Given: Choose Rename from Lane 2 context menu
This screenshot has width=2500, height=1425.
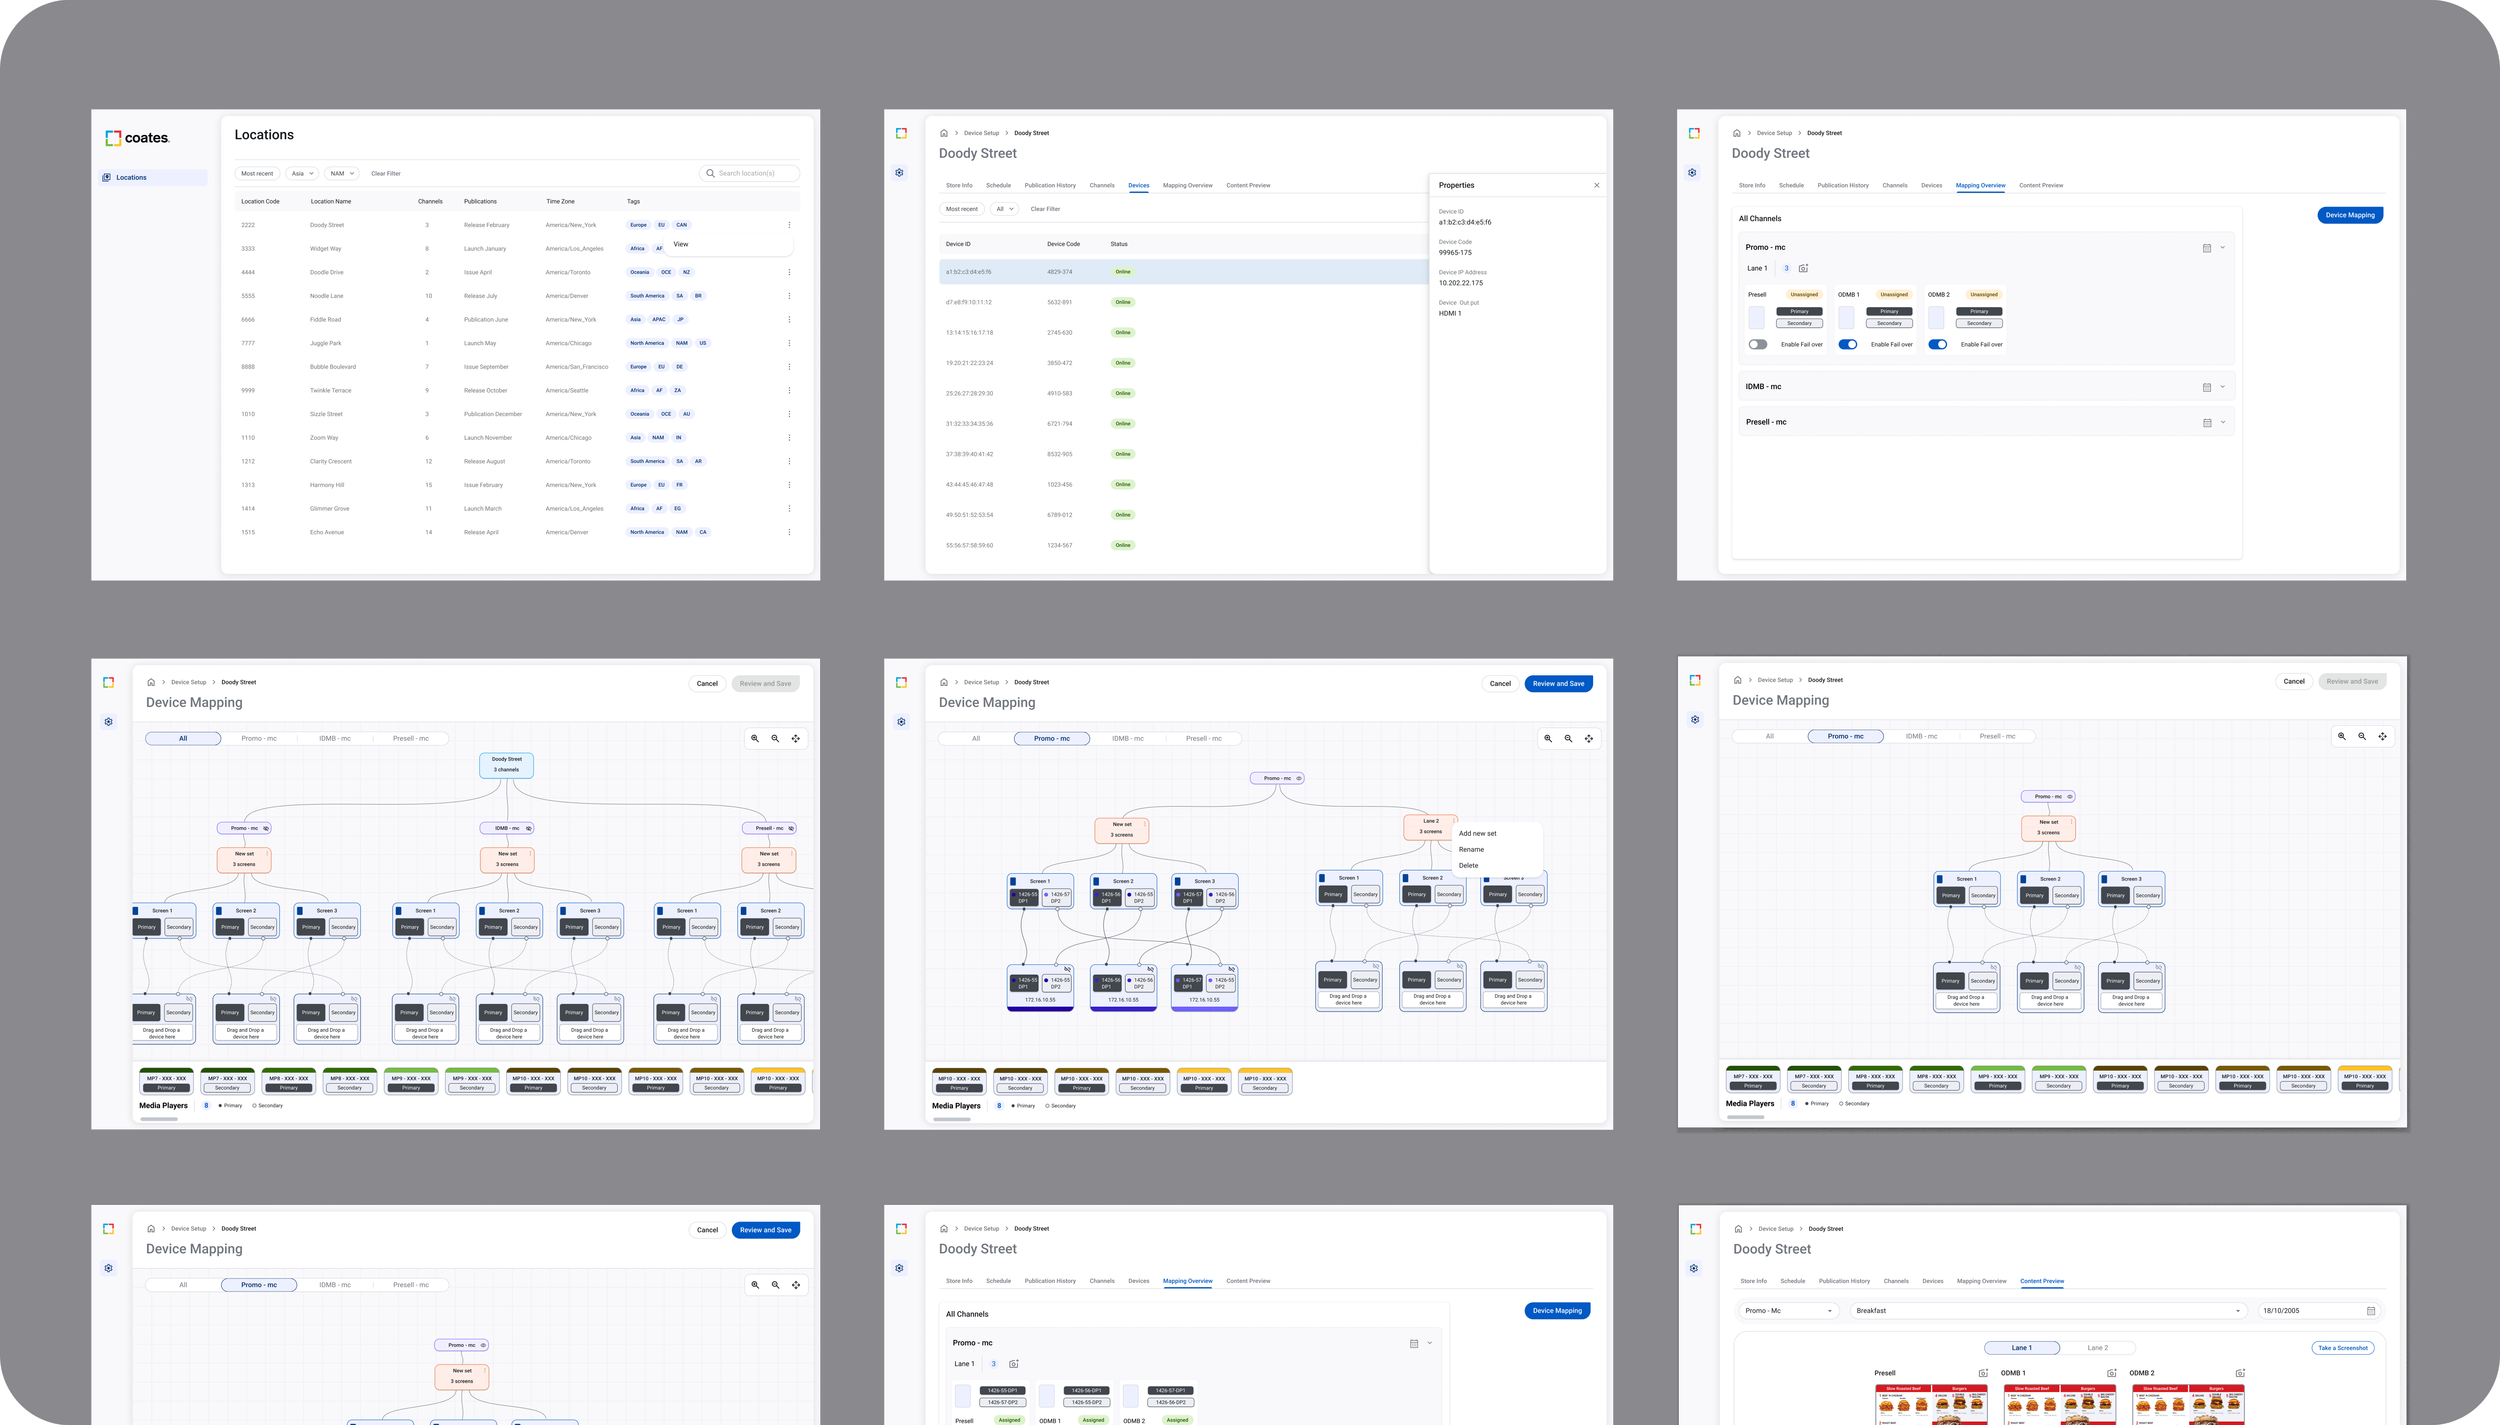Looking at the screenshot, I should tap(1471, 849).
